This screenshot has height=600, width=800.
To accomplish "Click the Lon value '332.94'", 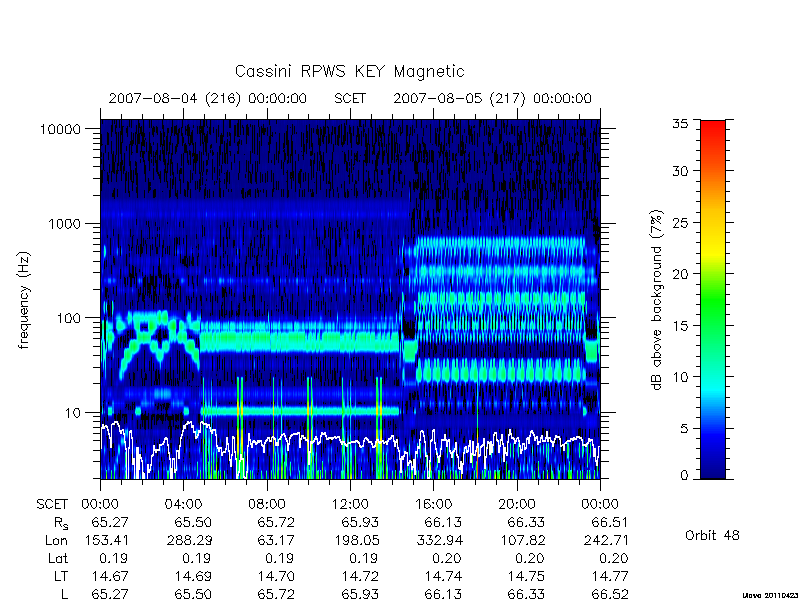I will click(440, 540).
